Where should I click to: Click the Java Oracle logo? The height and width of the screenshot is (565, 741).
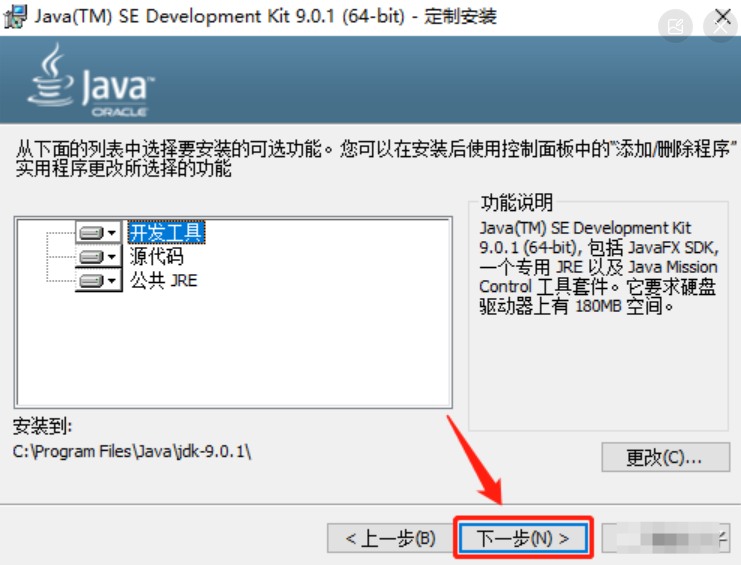tap(90, 80)
